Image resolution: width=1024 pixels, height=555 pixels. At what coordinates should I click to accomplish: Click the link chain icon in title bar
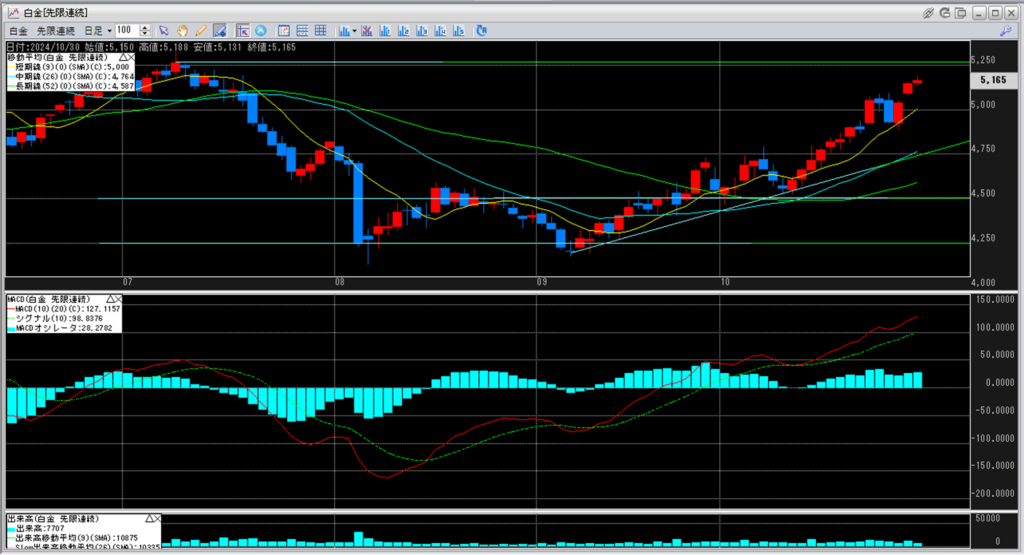pyautogui.click(x=929, y=13)
